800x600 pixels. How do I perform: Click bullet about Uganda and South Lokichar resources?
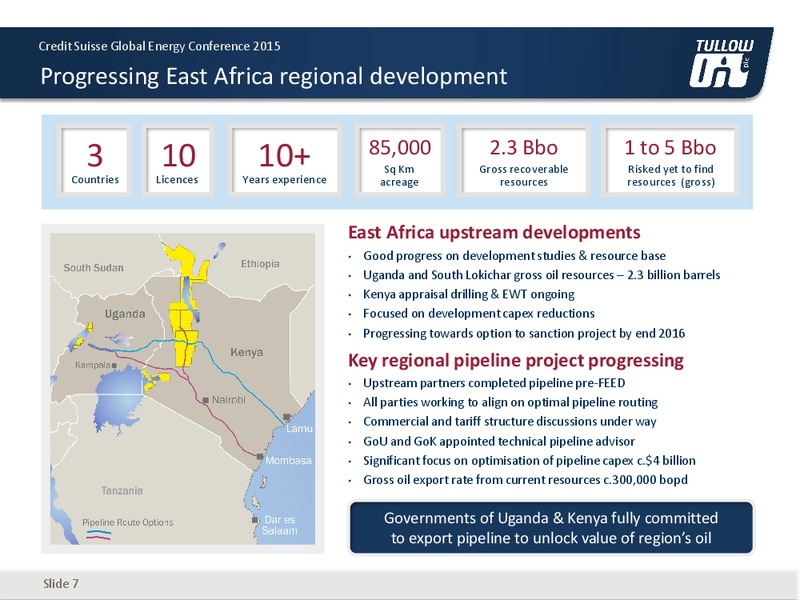[541, 275]
